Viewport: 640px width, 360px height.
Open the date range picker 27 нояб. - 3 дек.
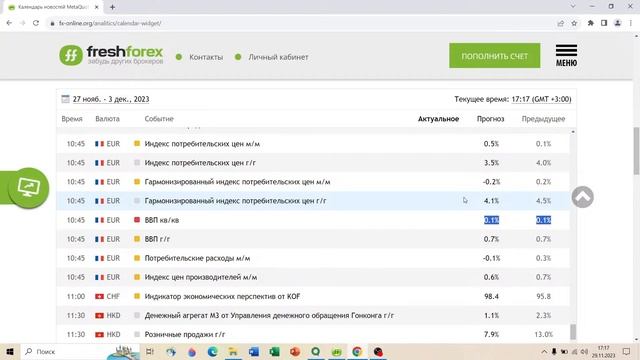pyautogui.click(x=111, y=99)
